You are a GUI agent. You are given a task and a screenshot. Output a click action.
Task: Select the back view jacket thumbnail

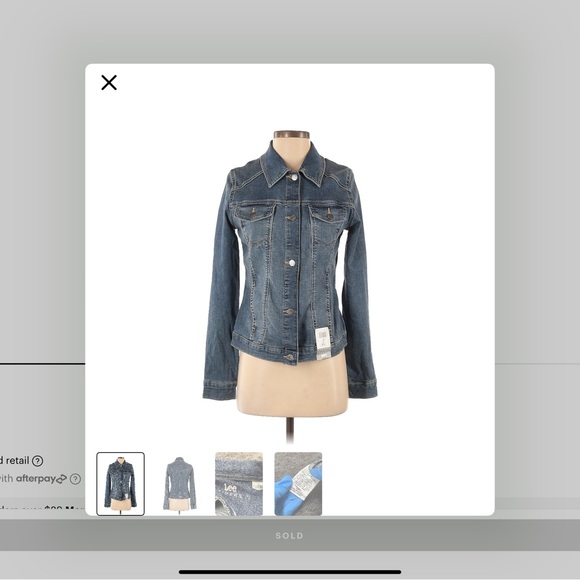tap(180, 484)
